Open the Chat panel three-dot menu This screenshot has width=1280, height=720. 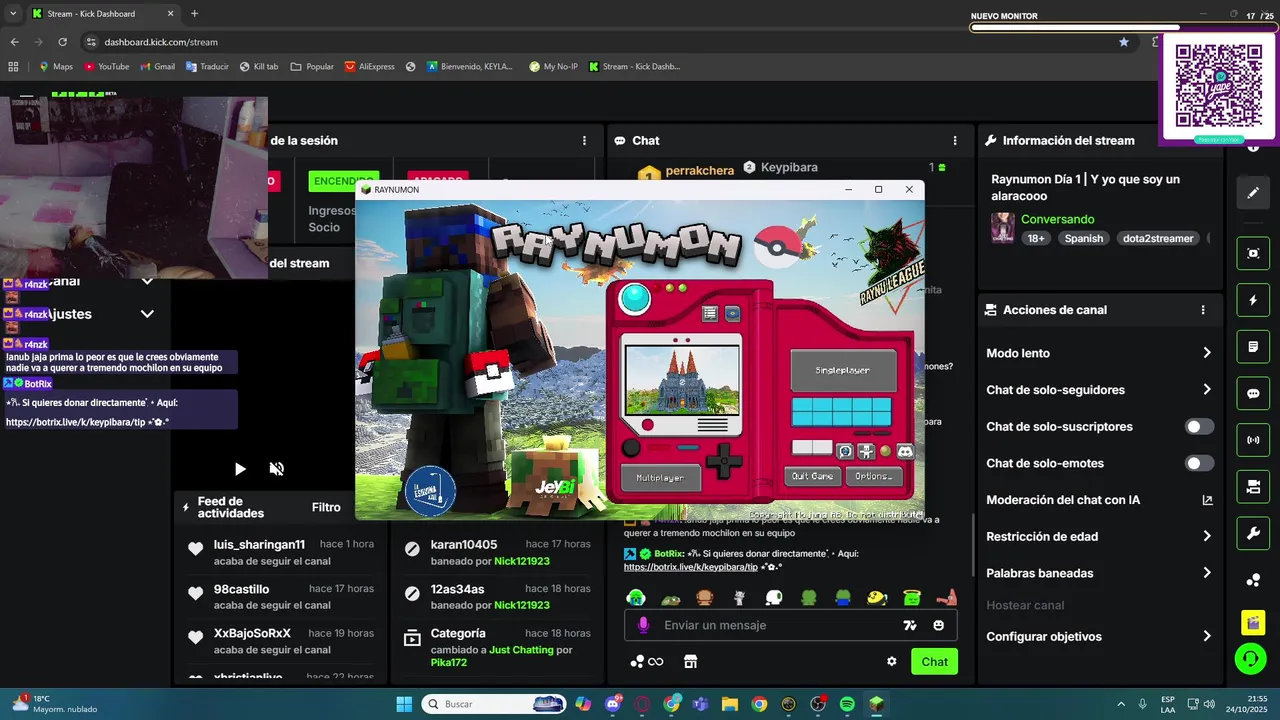(955, 141)
